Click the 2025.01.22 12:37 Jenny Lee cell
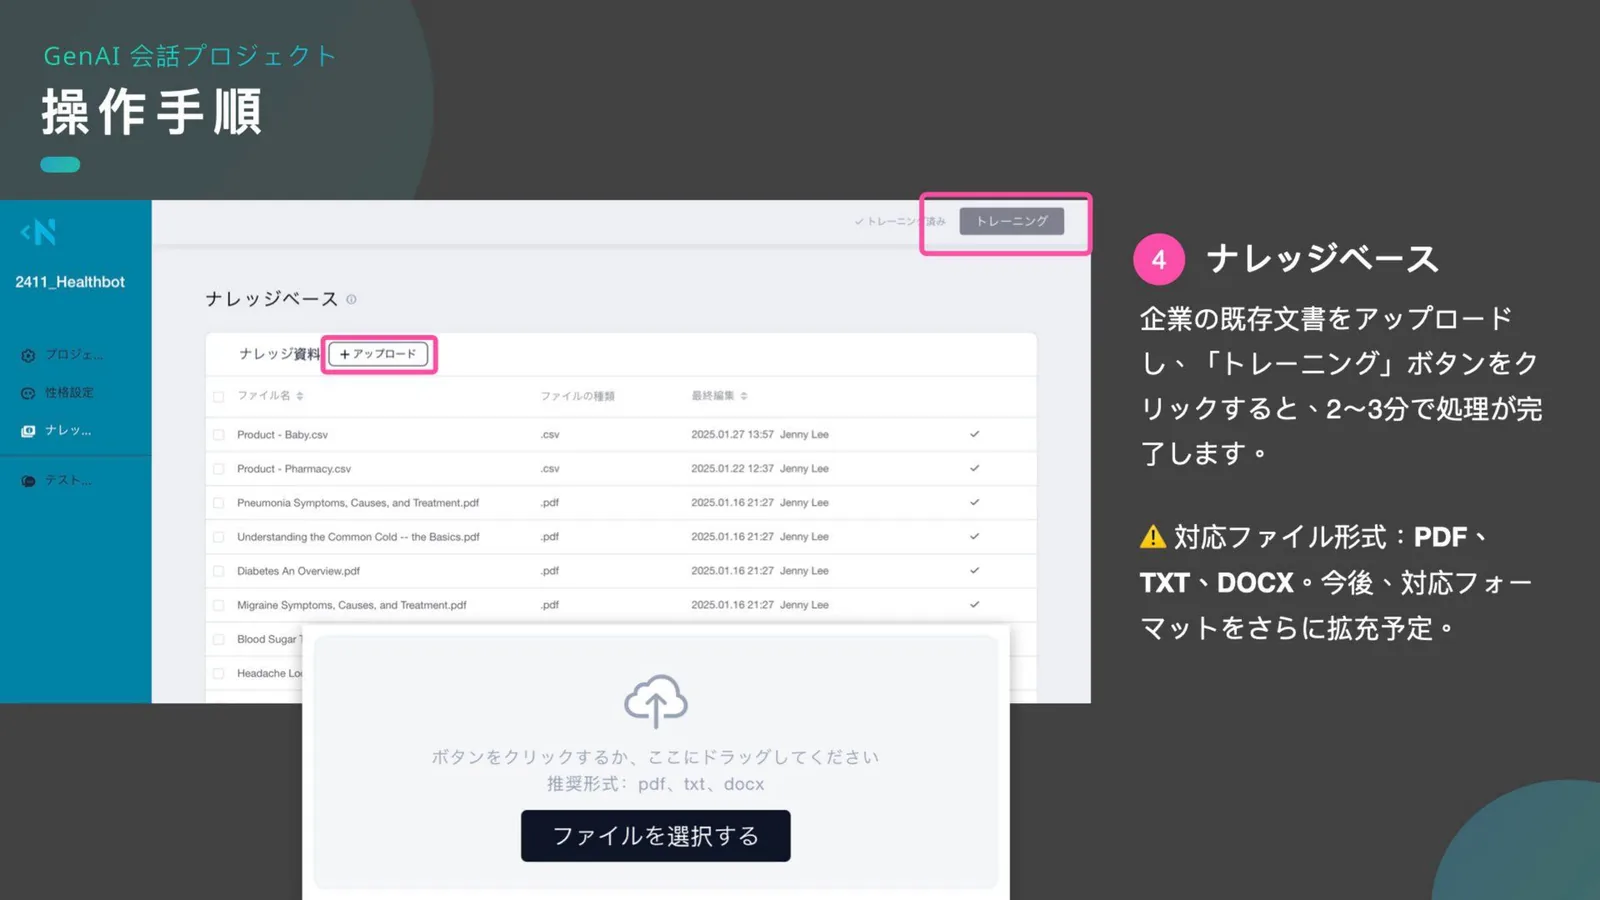1600x900 pixels. coord(760,469)
